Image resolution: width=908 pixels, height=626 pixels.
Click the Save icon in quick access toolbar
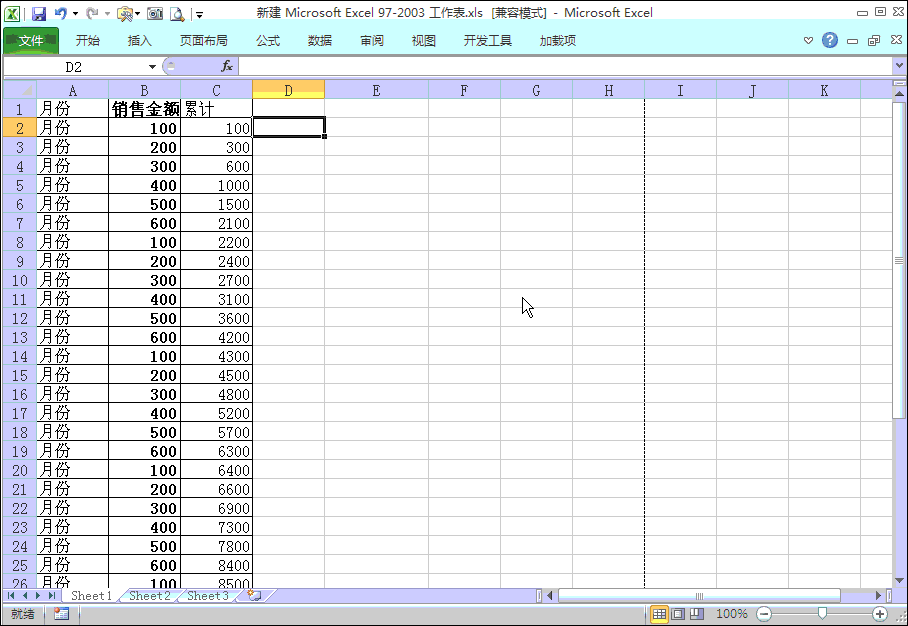(39, 13)
